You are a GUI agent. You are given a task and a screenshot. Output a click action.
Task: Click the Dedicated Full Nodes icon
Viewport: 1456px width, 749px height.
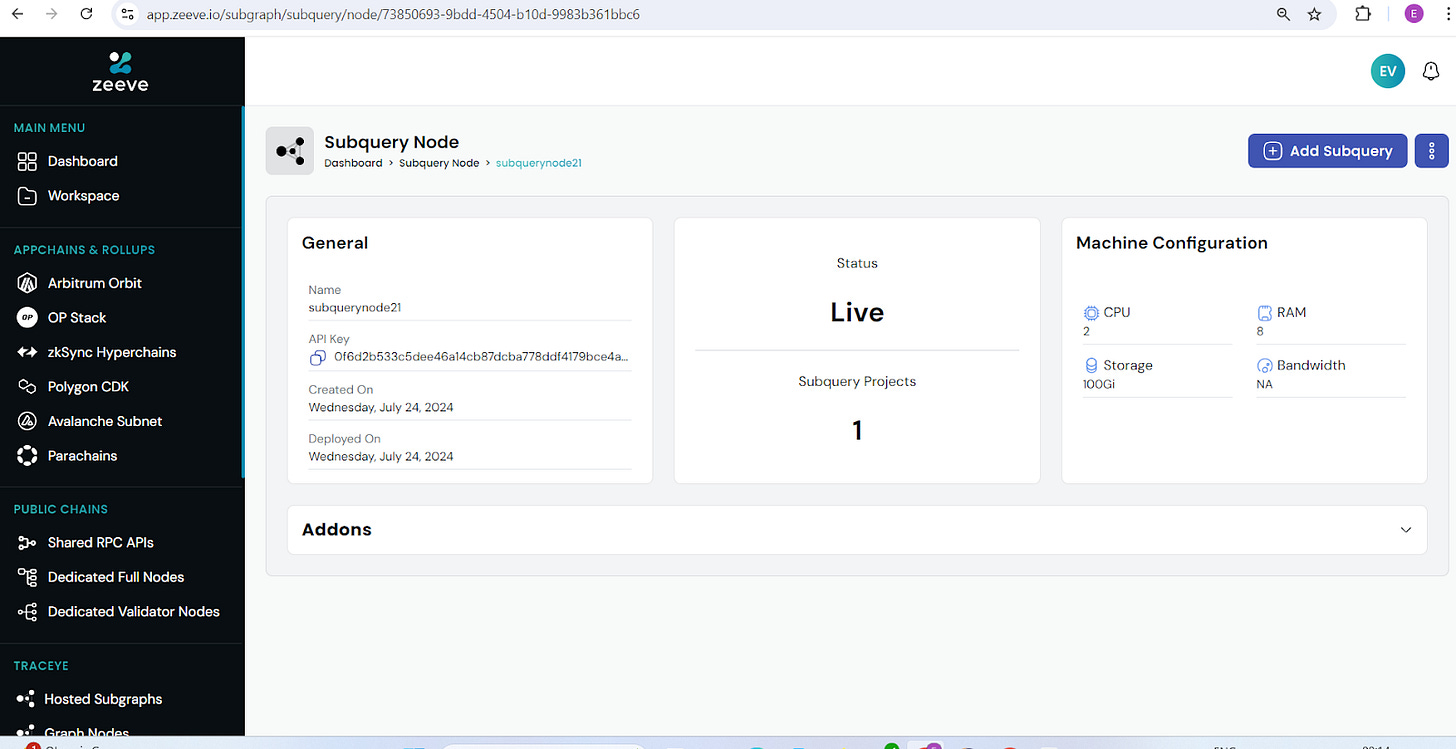pyautogui.click(x=27, y=577)
